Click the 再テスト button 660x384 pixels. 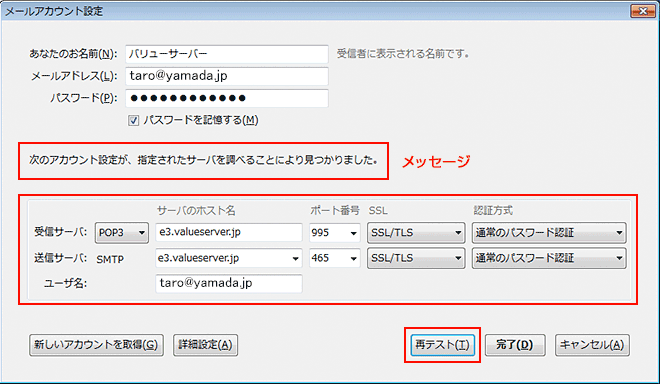pyautogui.click(x=442, y=345)
